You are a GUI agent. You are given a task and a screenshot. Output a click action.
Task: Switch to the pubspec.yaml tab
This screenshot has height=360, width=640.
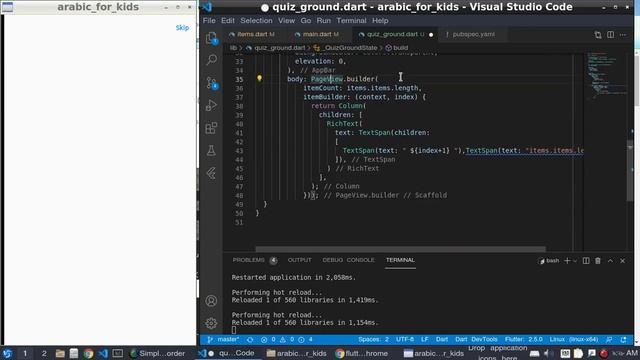click(473, 35)
